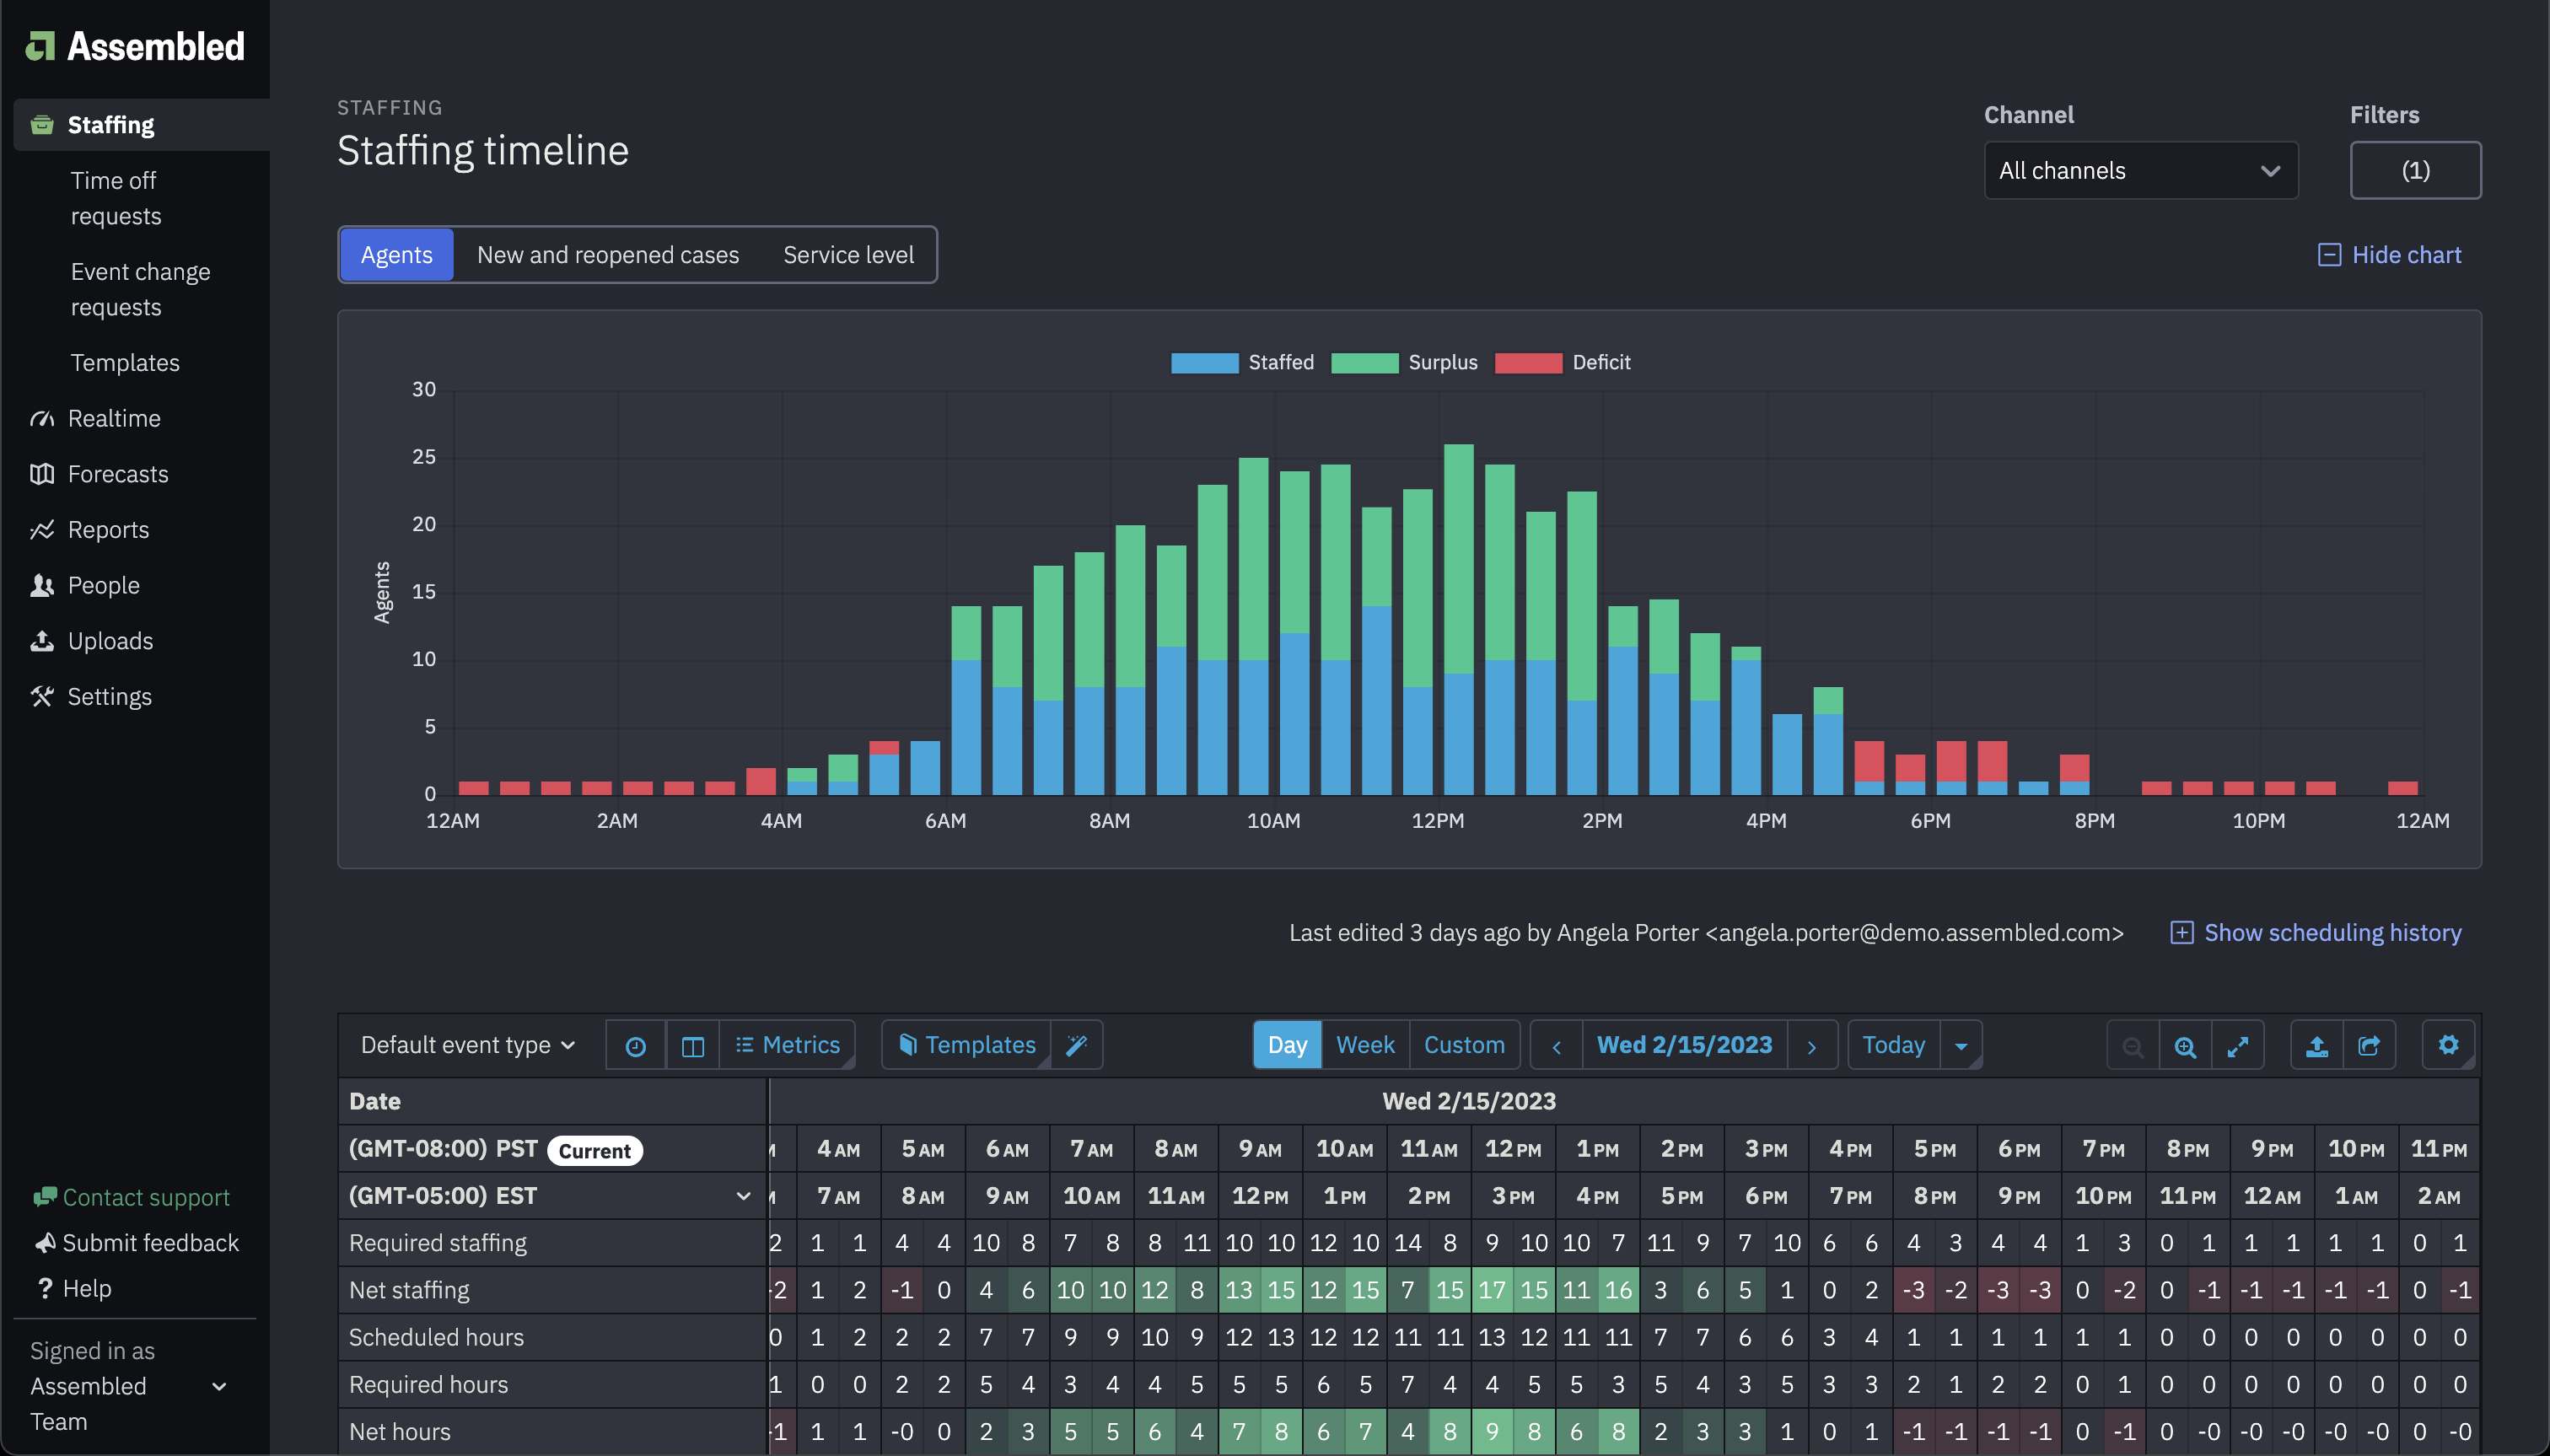The height and width of the screenshot is (1456, 2550).
Task: Open schedule settings gear icon
Action: (x=2448, y=1045)
